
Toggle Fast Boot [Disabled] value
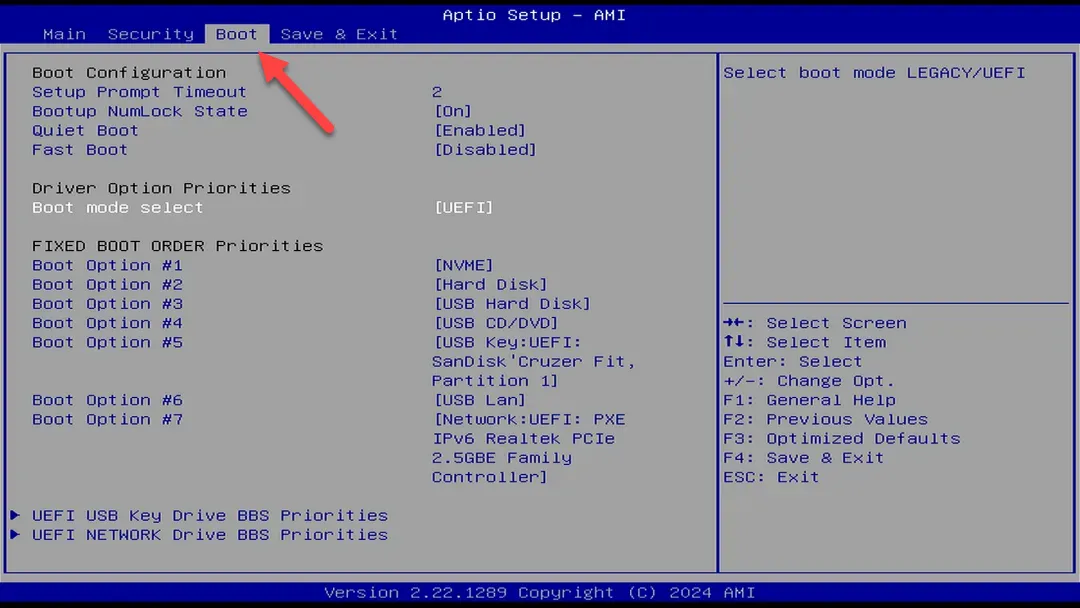(x=485, y=149)
